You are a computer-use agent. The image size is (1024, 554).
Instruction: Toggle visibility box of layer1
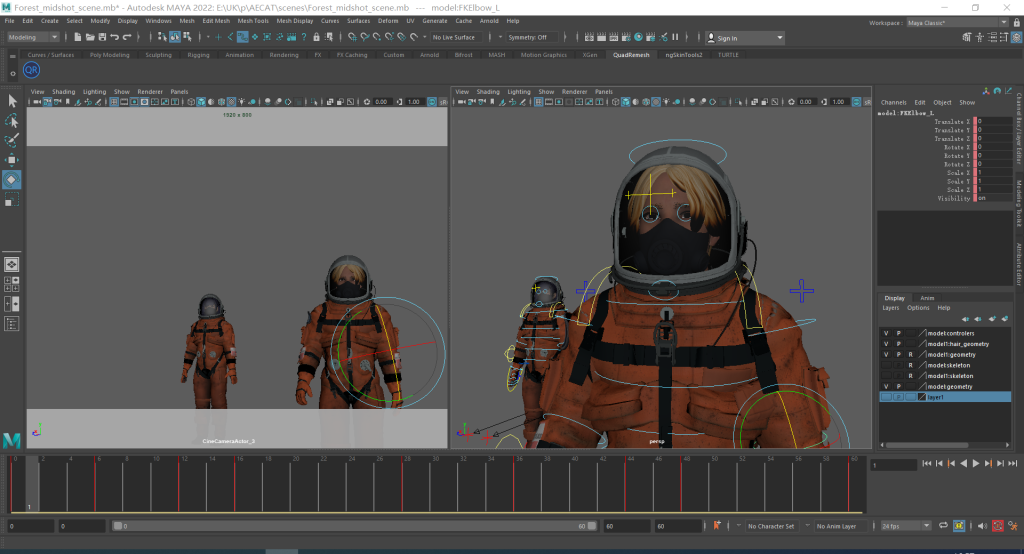click(x=886, y=397)
